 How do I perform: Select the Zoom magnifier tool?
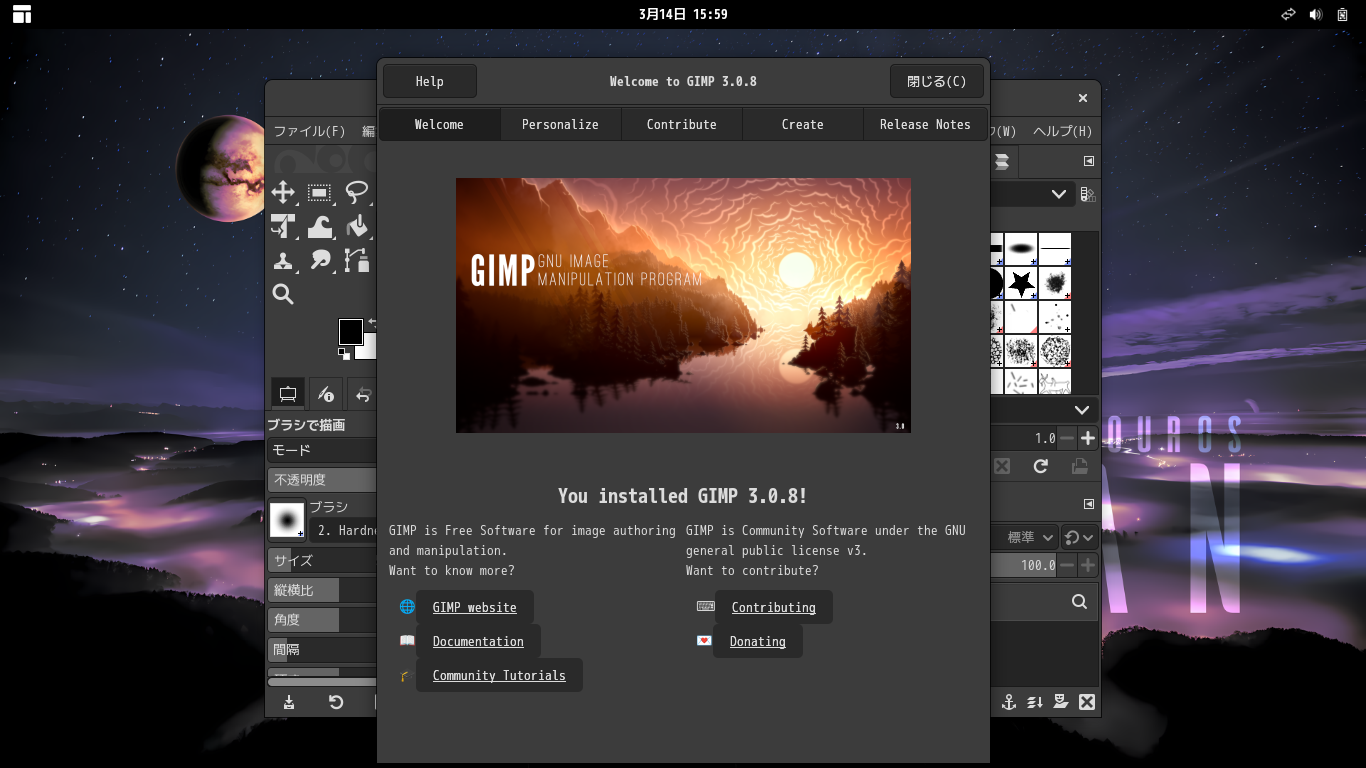(x=283, y=294)
